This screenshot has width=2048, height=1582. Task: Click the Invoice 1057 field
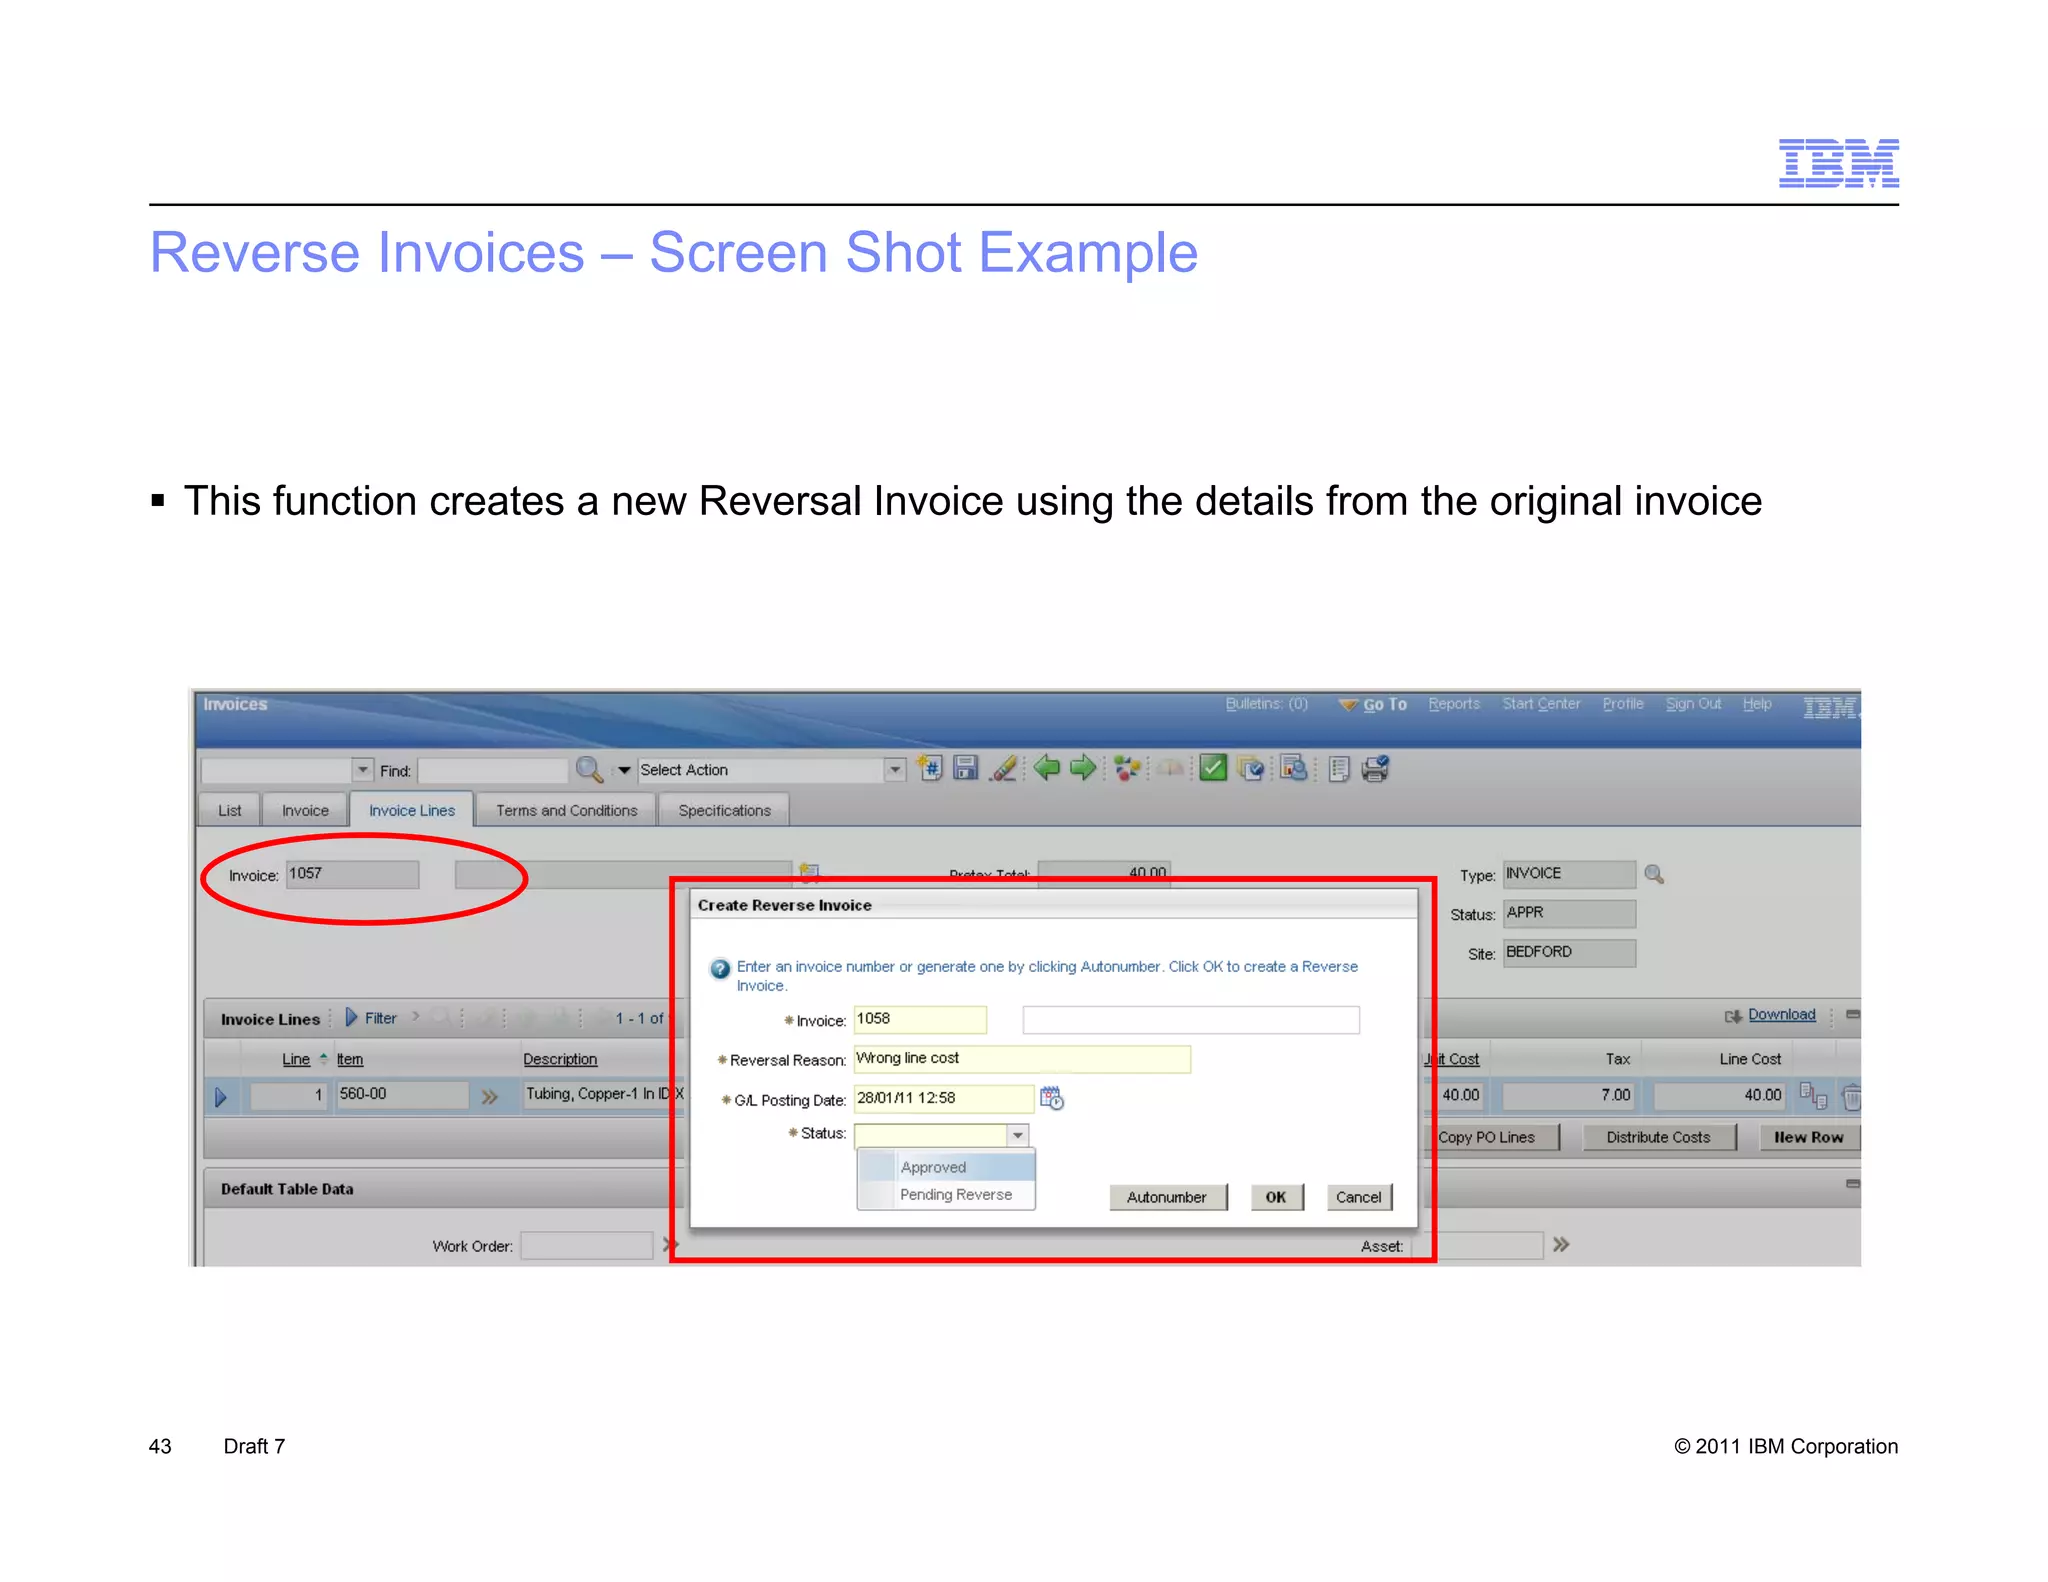352,874
